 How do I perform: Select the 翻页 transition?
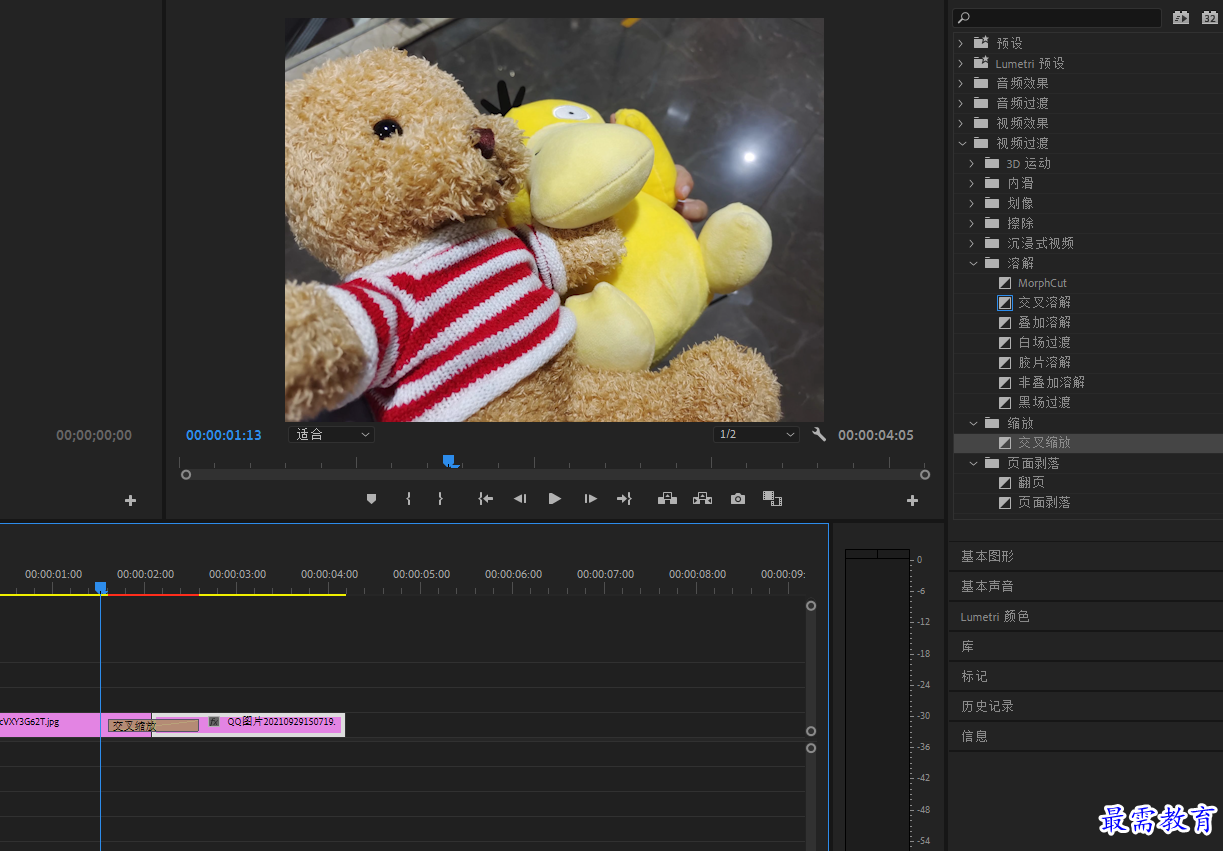1031,482
